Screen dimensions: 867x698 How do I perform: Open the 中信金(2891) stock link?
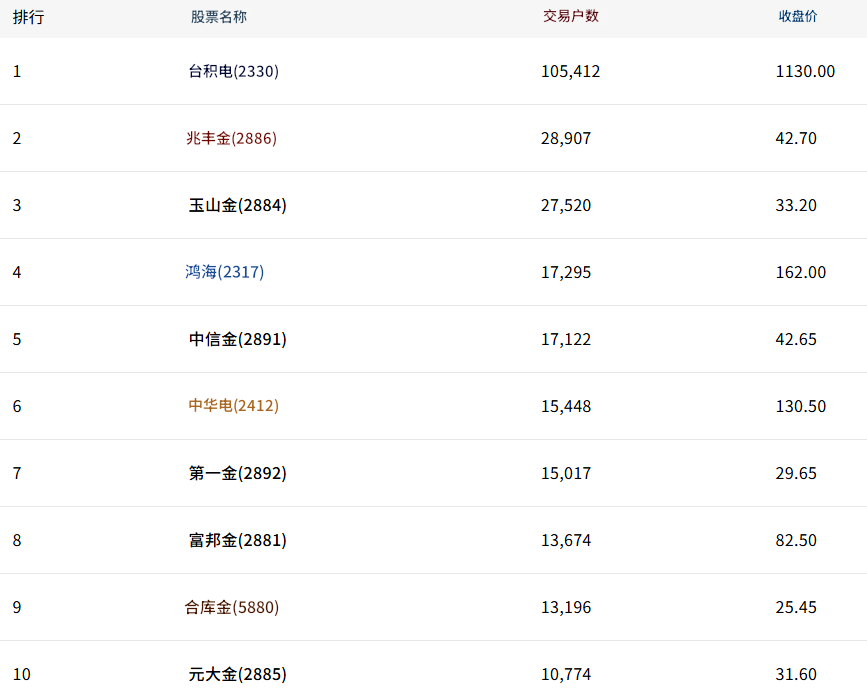(x=237, y=339)
